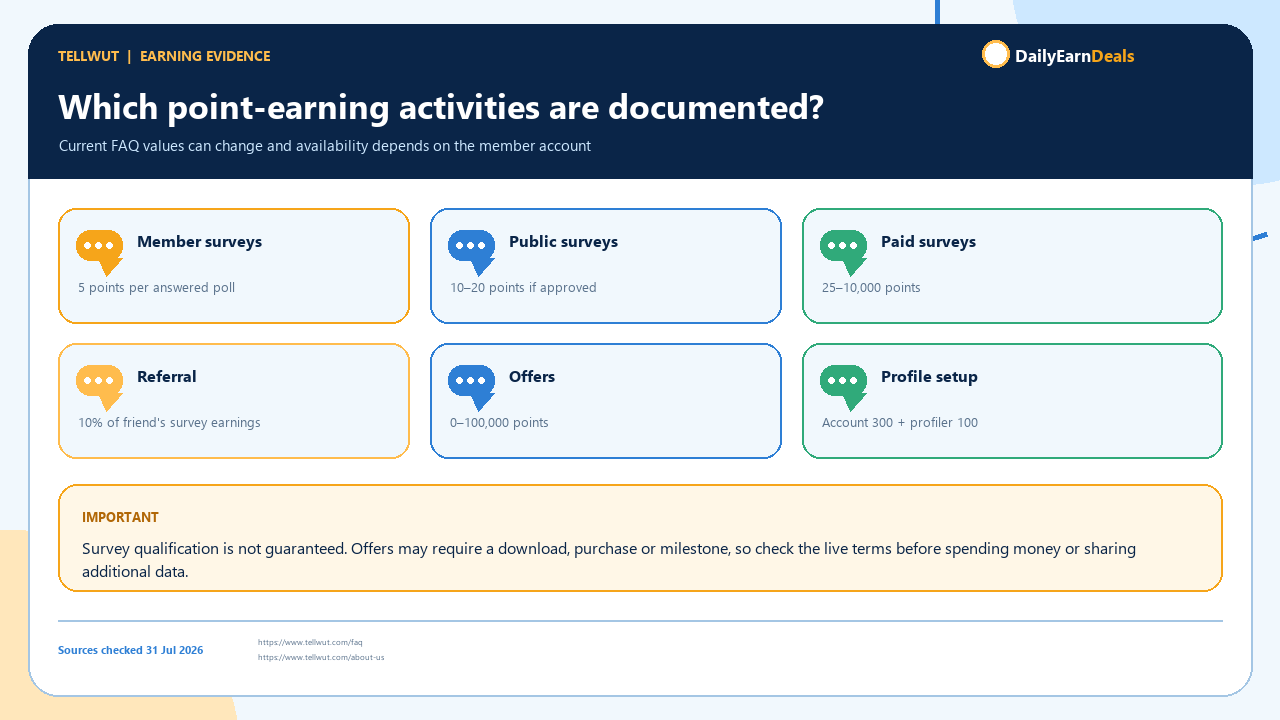
Task: Open the tellwut.com/faq source link
Action: 310,642
